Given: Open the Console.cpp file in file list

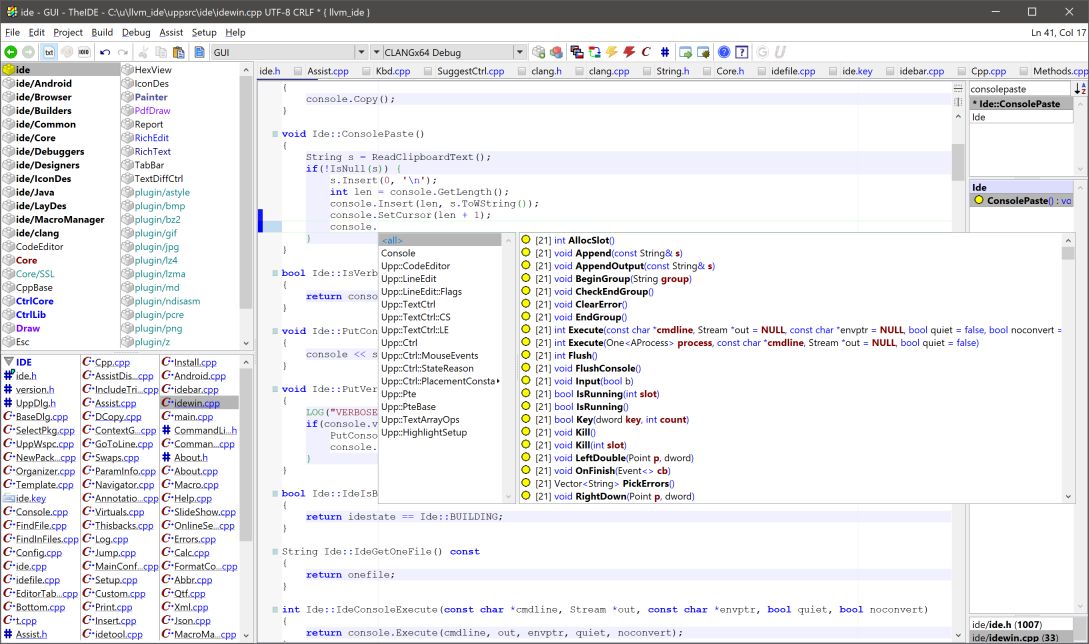Looking at the screenshot, I should [x=41, y=512].
